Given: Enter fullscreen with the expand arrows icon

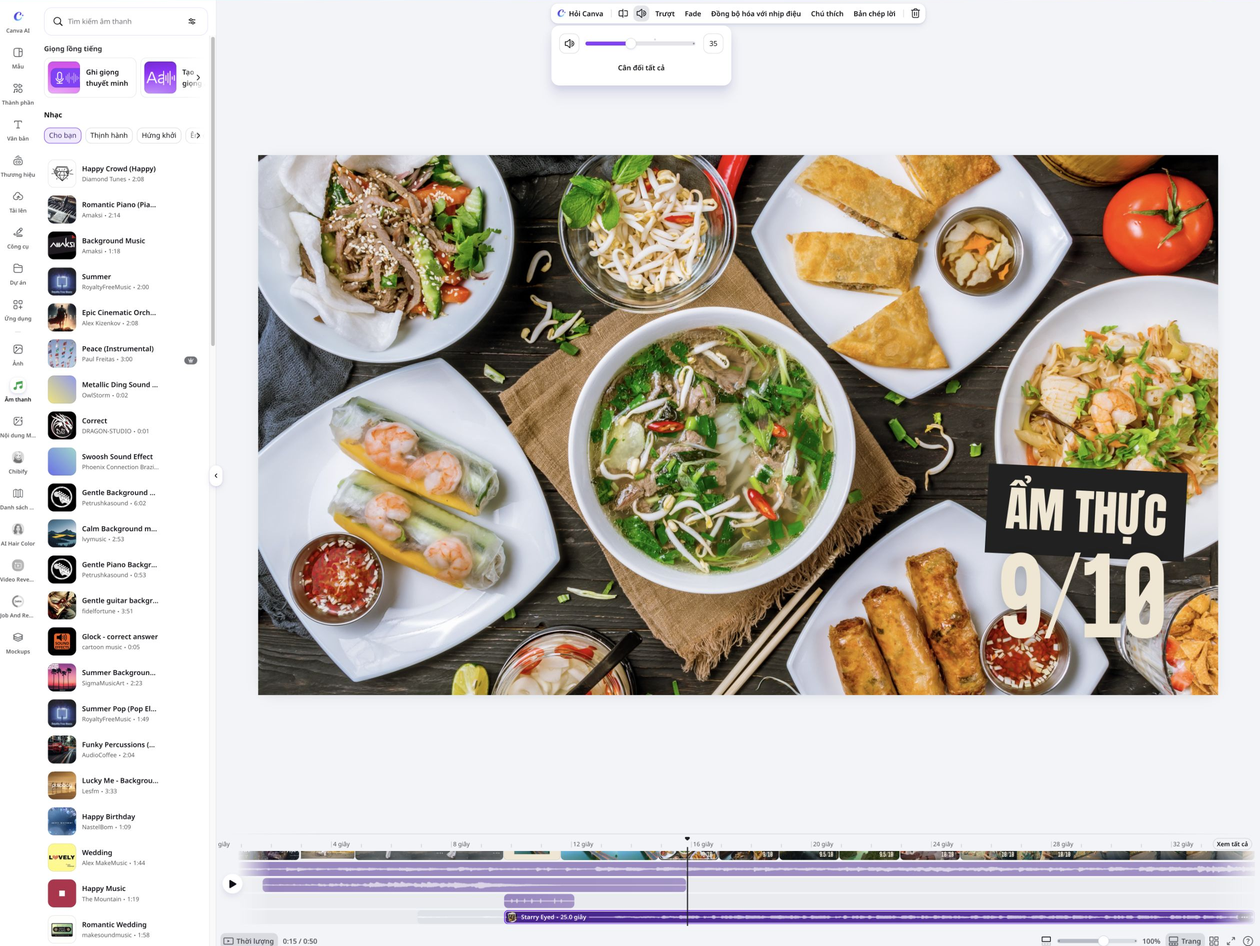Looking at the screenshot, I should [x=1231, y=941].
